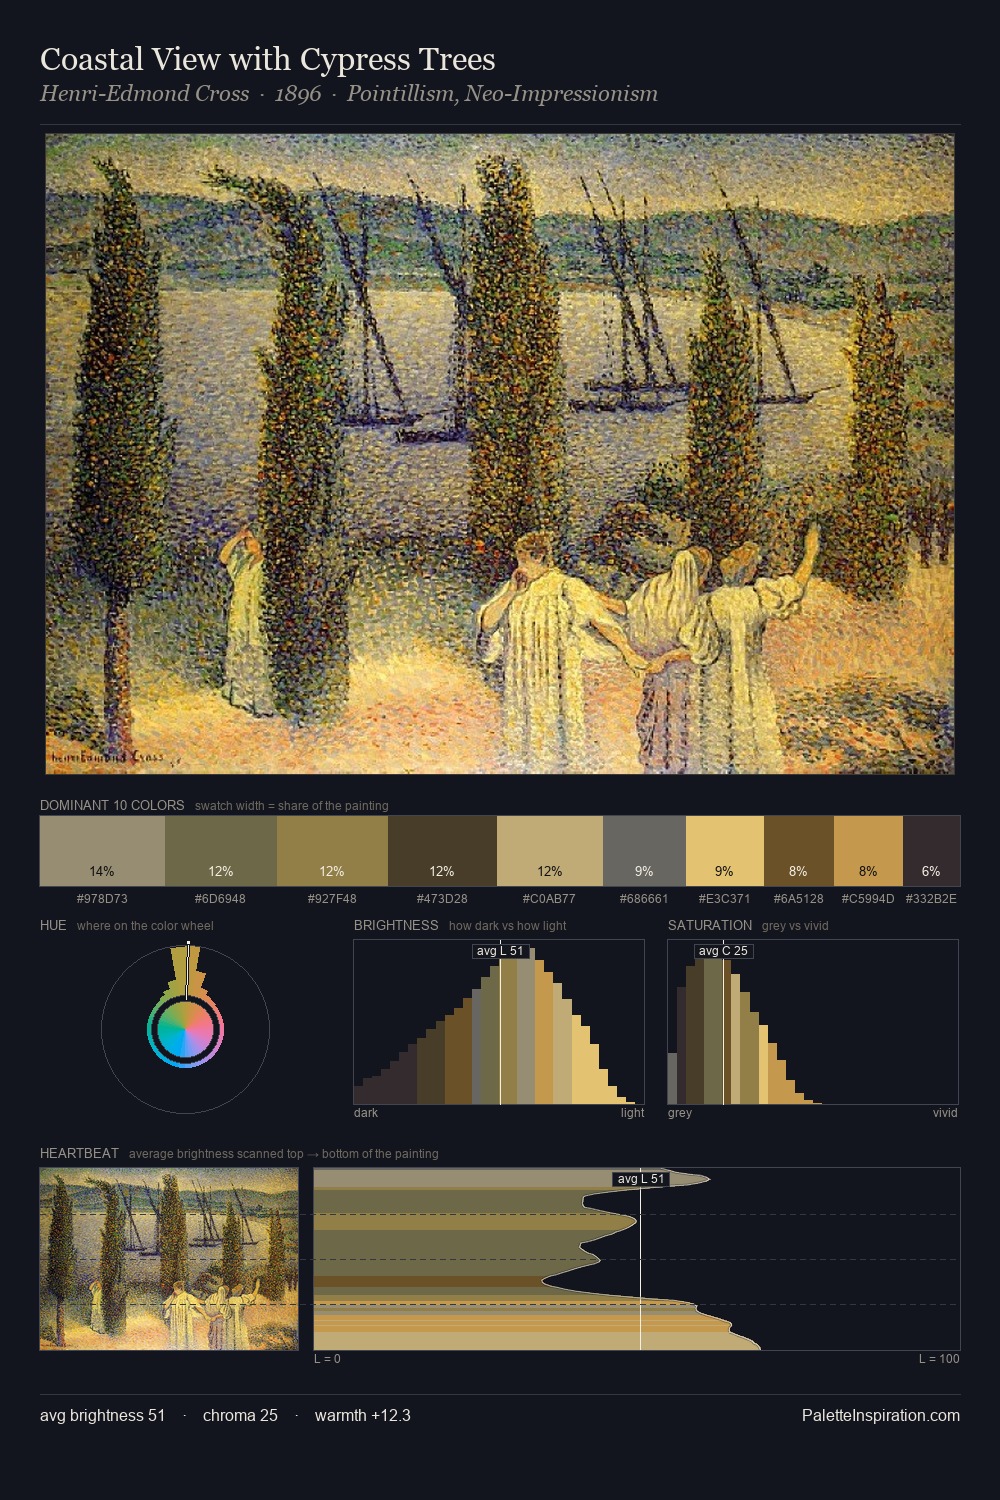Click the 'grey' axis label

680,1113
